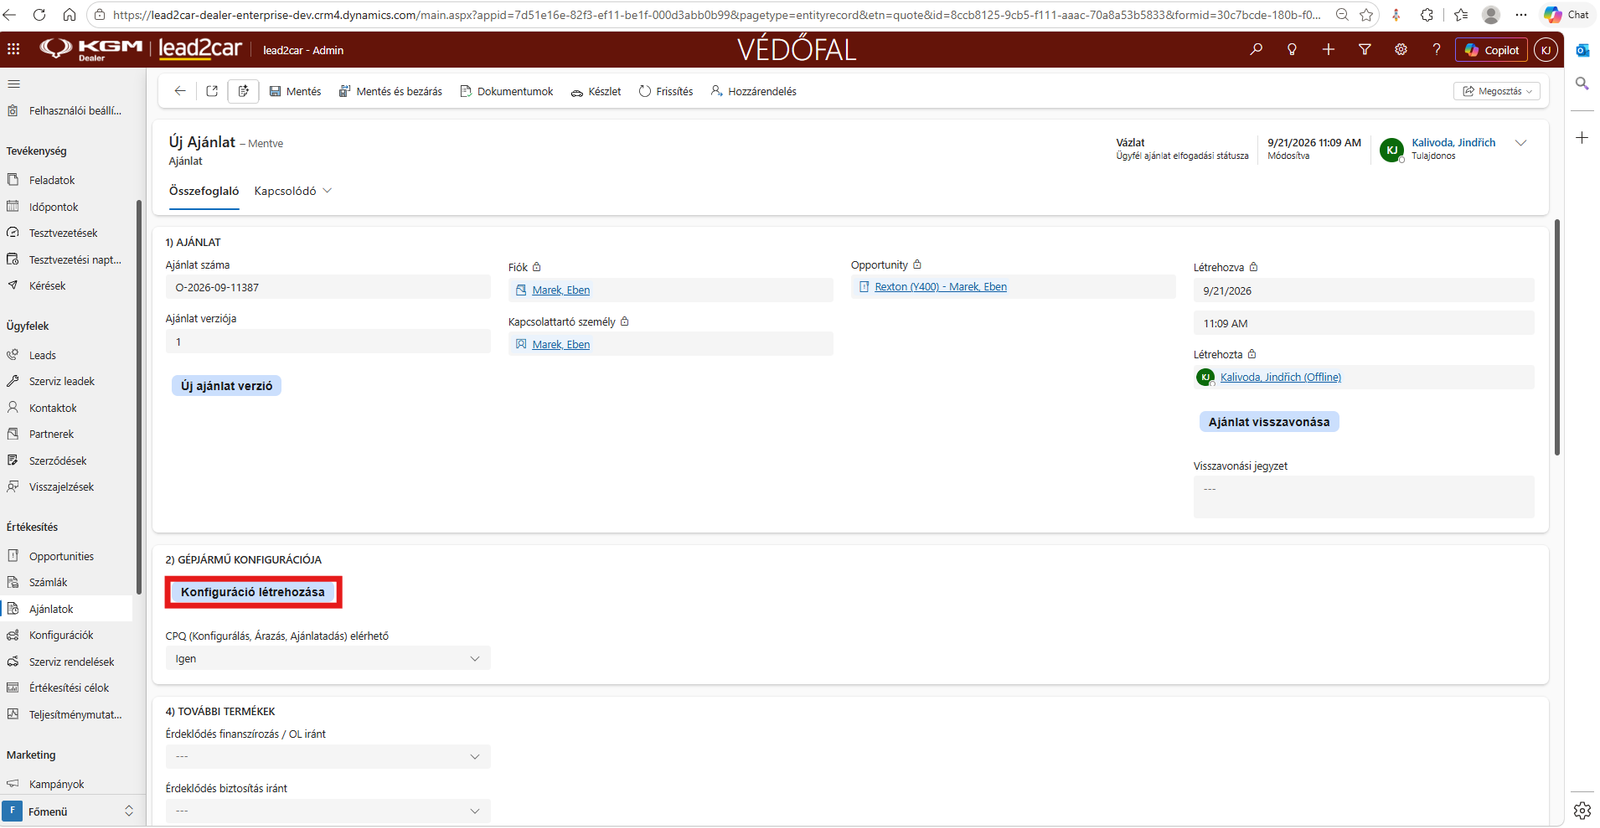Open Kalivoda, Jindřich (Offline) creator link

[1280, 377]
